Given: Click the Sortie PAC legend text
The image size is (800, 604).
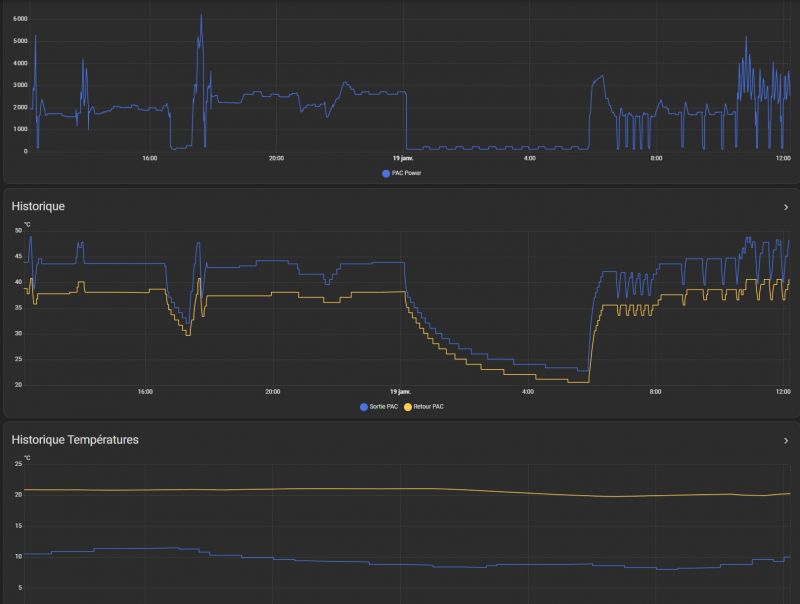Looking at the screenshot, I should coord(384,407).
